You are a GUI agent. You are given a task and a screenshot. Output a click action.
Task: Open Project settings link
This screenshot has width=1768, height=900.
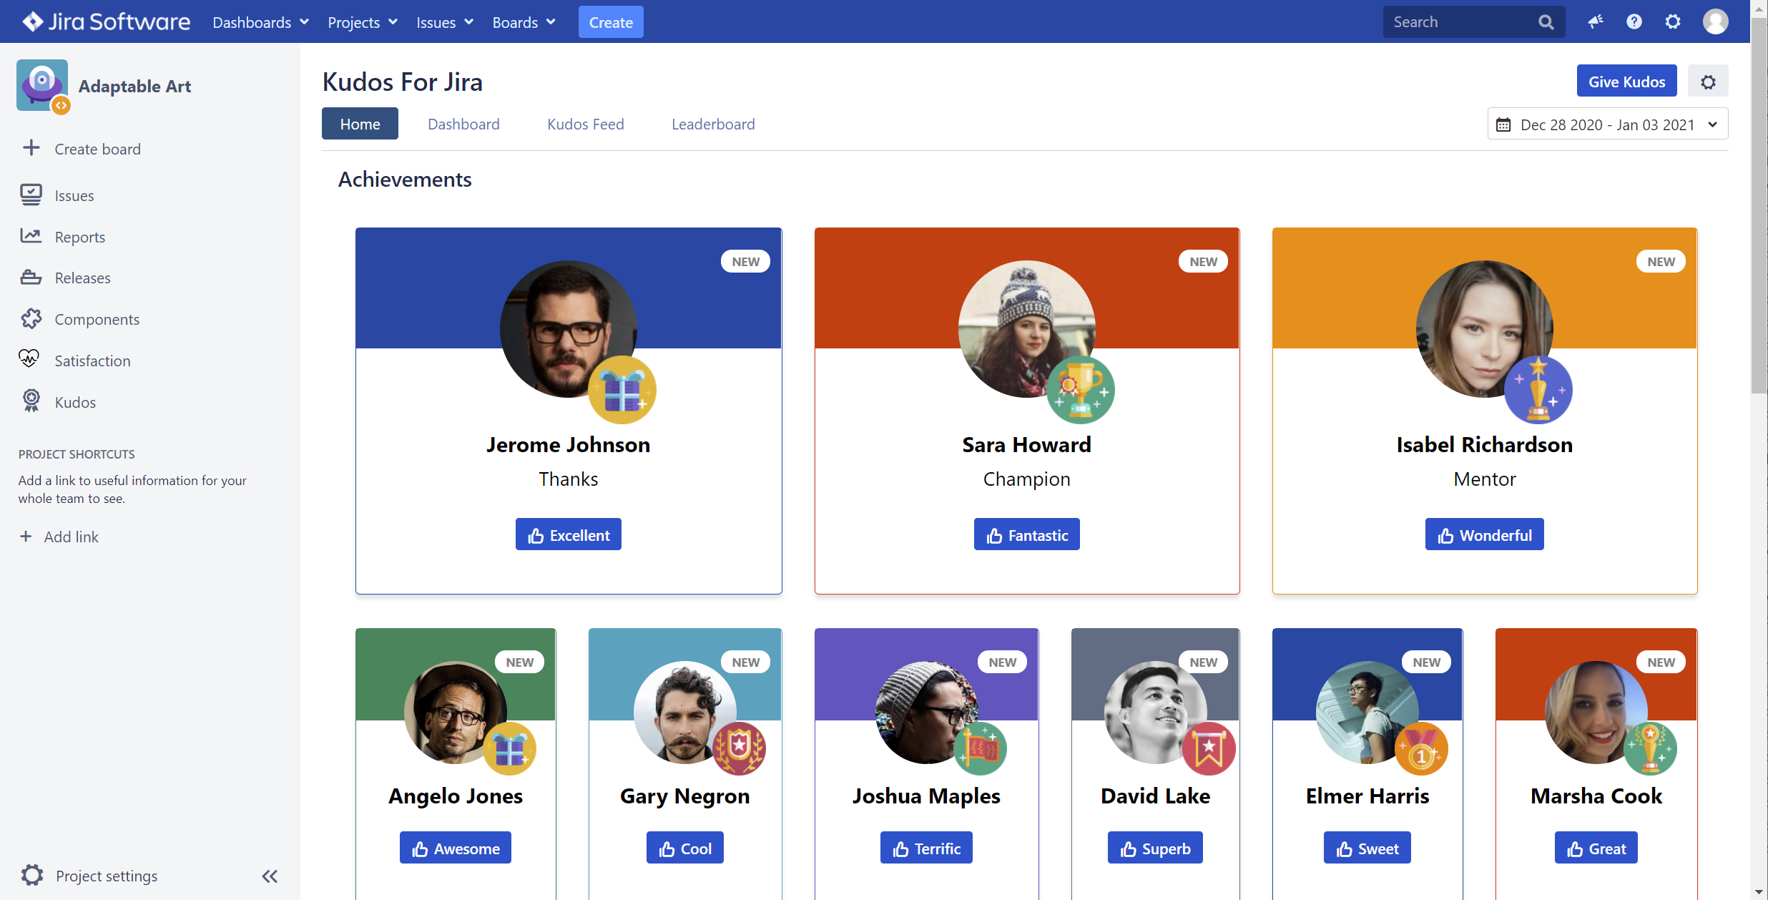(107, 876)
